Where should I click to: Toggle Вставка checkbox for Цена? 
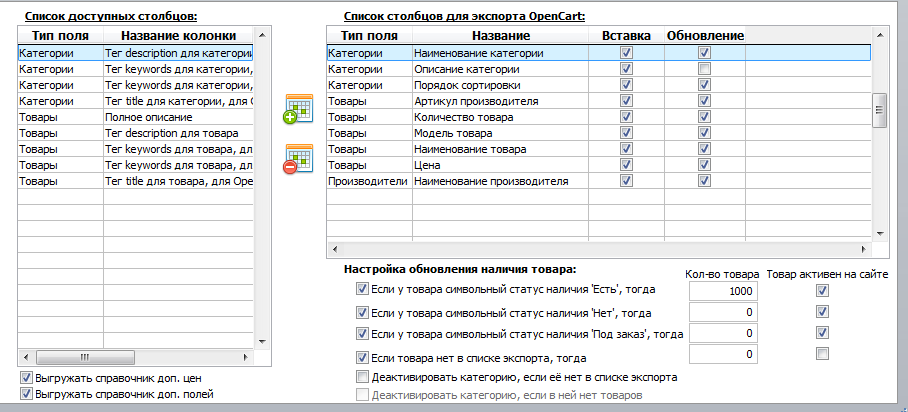coord(626,165)
